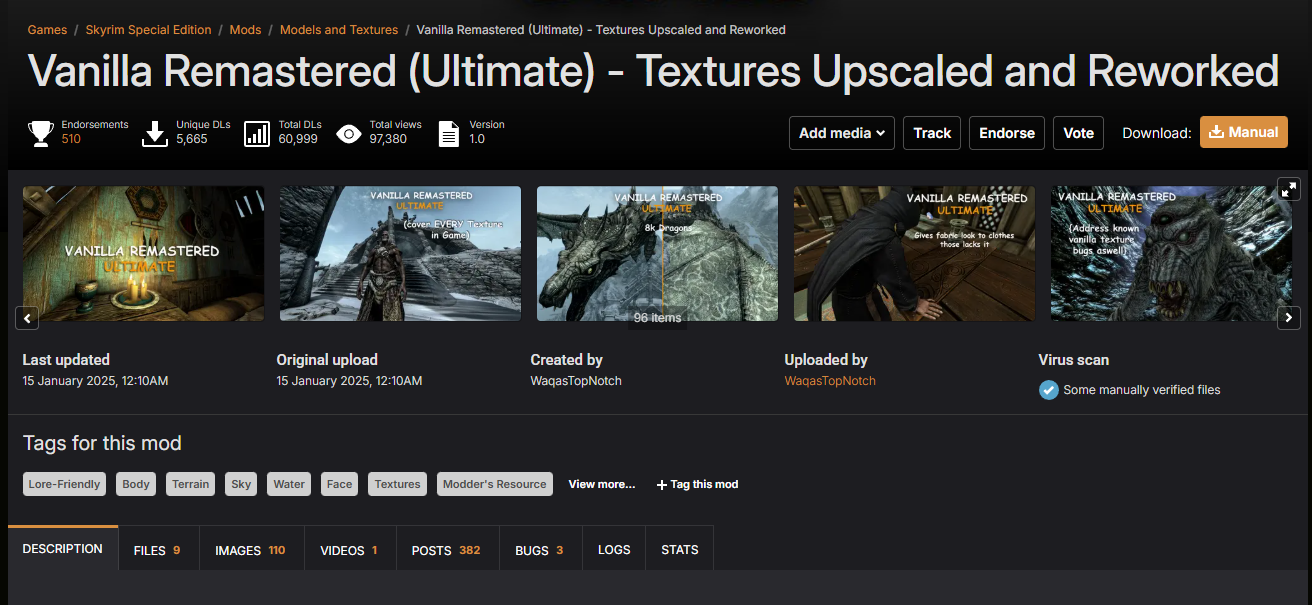Expand gallery to fullscreen view
The image size is (1312, 605).
pos(1289,188)
